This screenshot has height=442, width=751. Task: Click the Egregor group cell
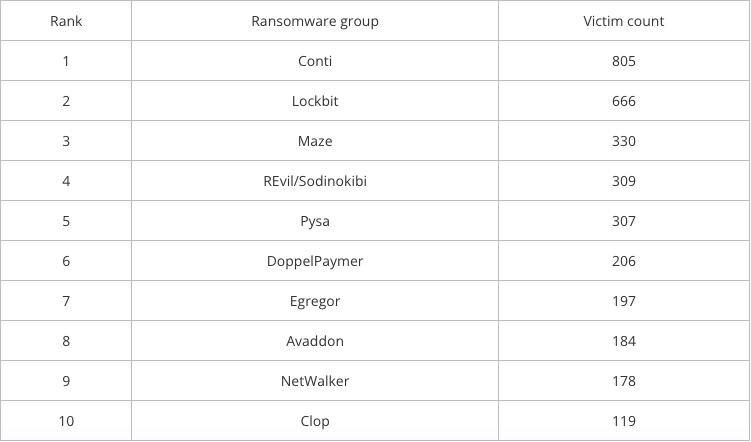[x=315, y=301]
